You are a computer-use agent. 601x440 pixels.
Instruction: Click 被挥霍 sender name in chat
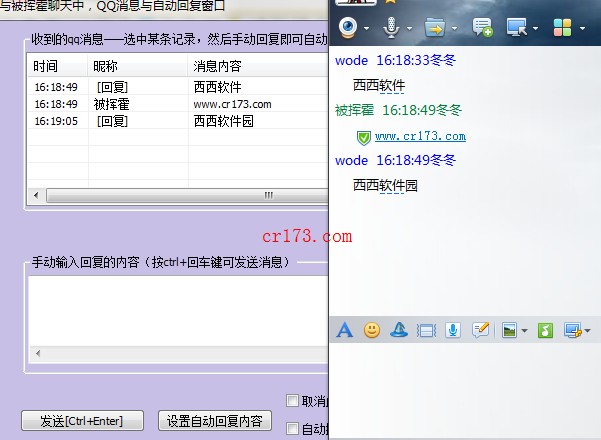(x=355, y=110)
